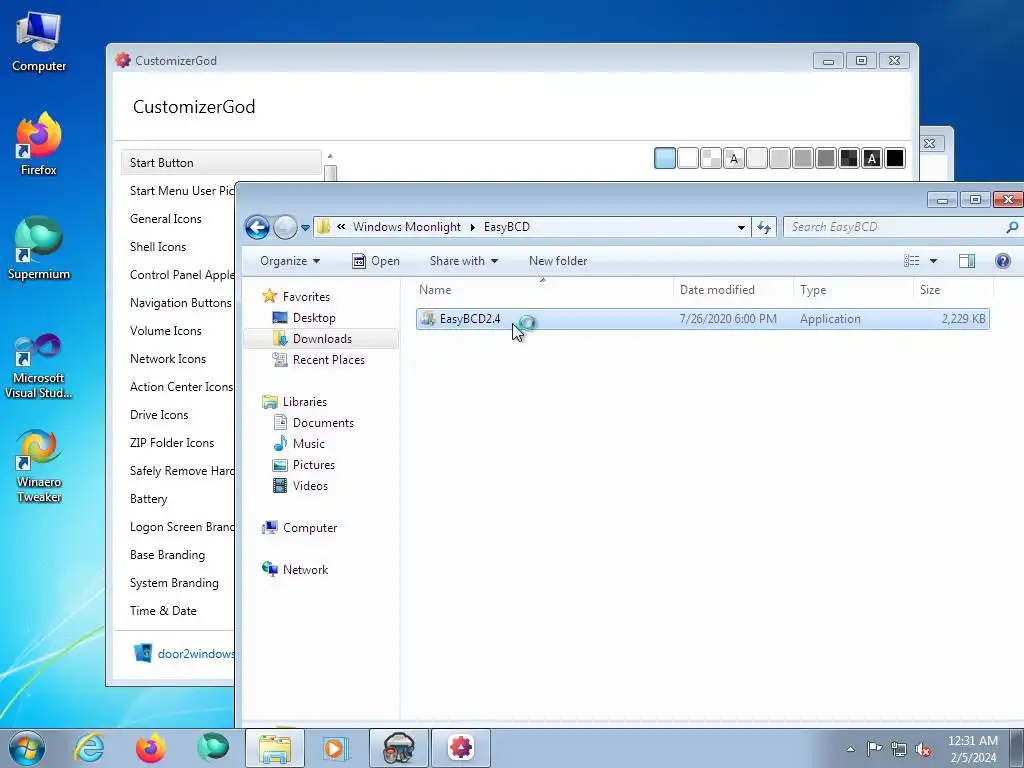The image size is (1024, 768).
Task: Sort by the Size column header
Action: pyautogui.click(x=953, y=290)
